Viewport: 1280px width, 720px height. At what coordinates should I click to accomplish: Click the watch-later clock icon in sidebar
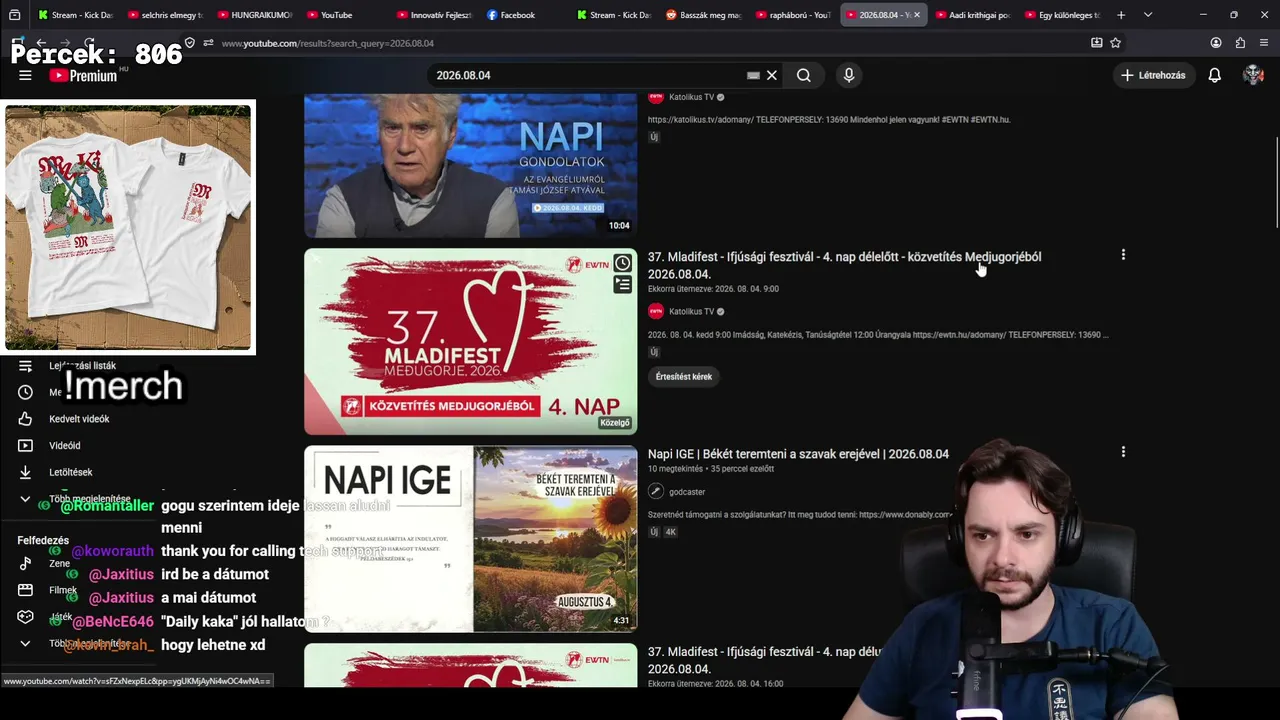tap(26, 392)
